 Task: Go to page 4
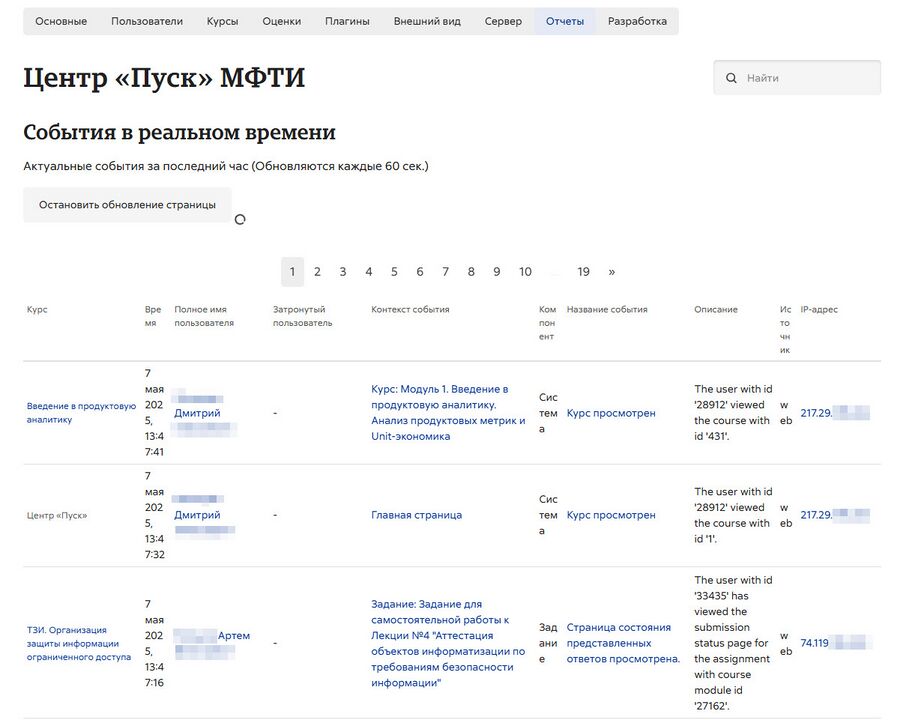point(368,272)
